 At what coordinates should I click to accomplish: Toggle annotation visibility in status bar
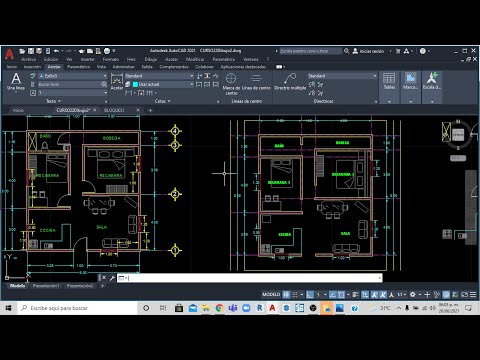(374, 294)
